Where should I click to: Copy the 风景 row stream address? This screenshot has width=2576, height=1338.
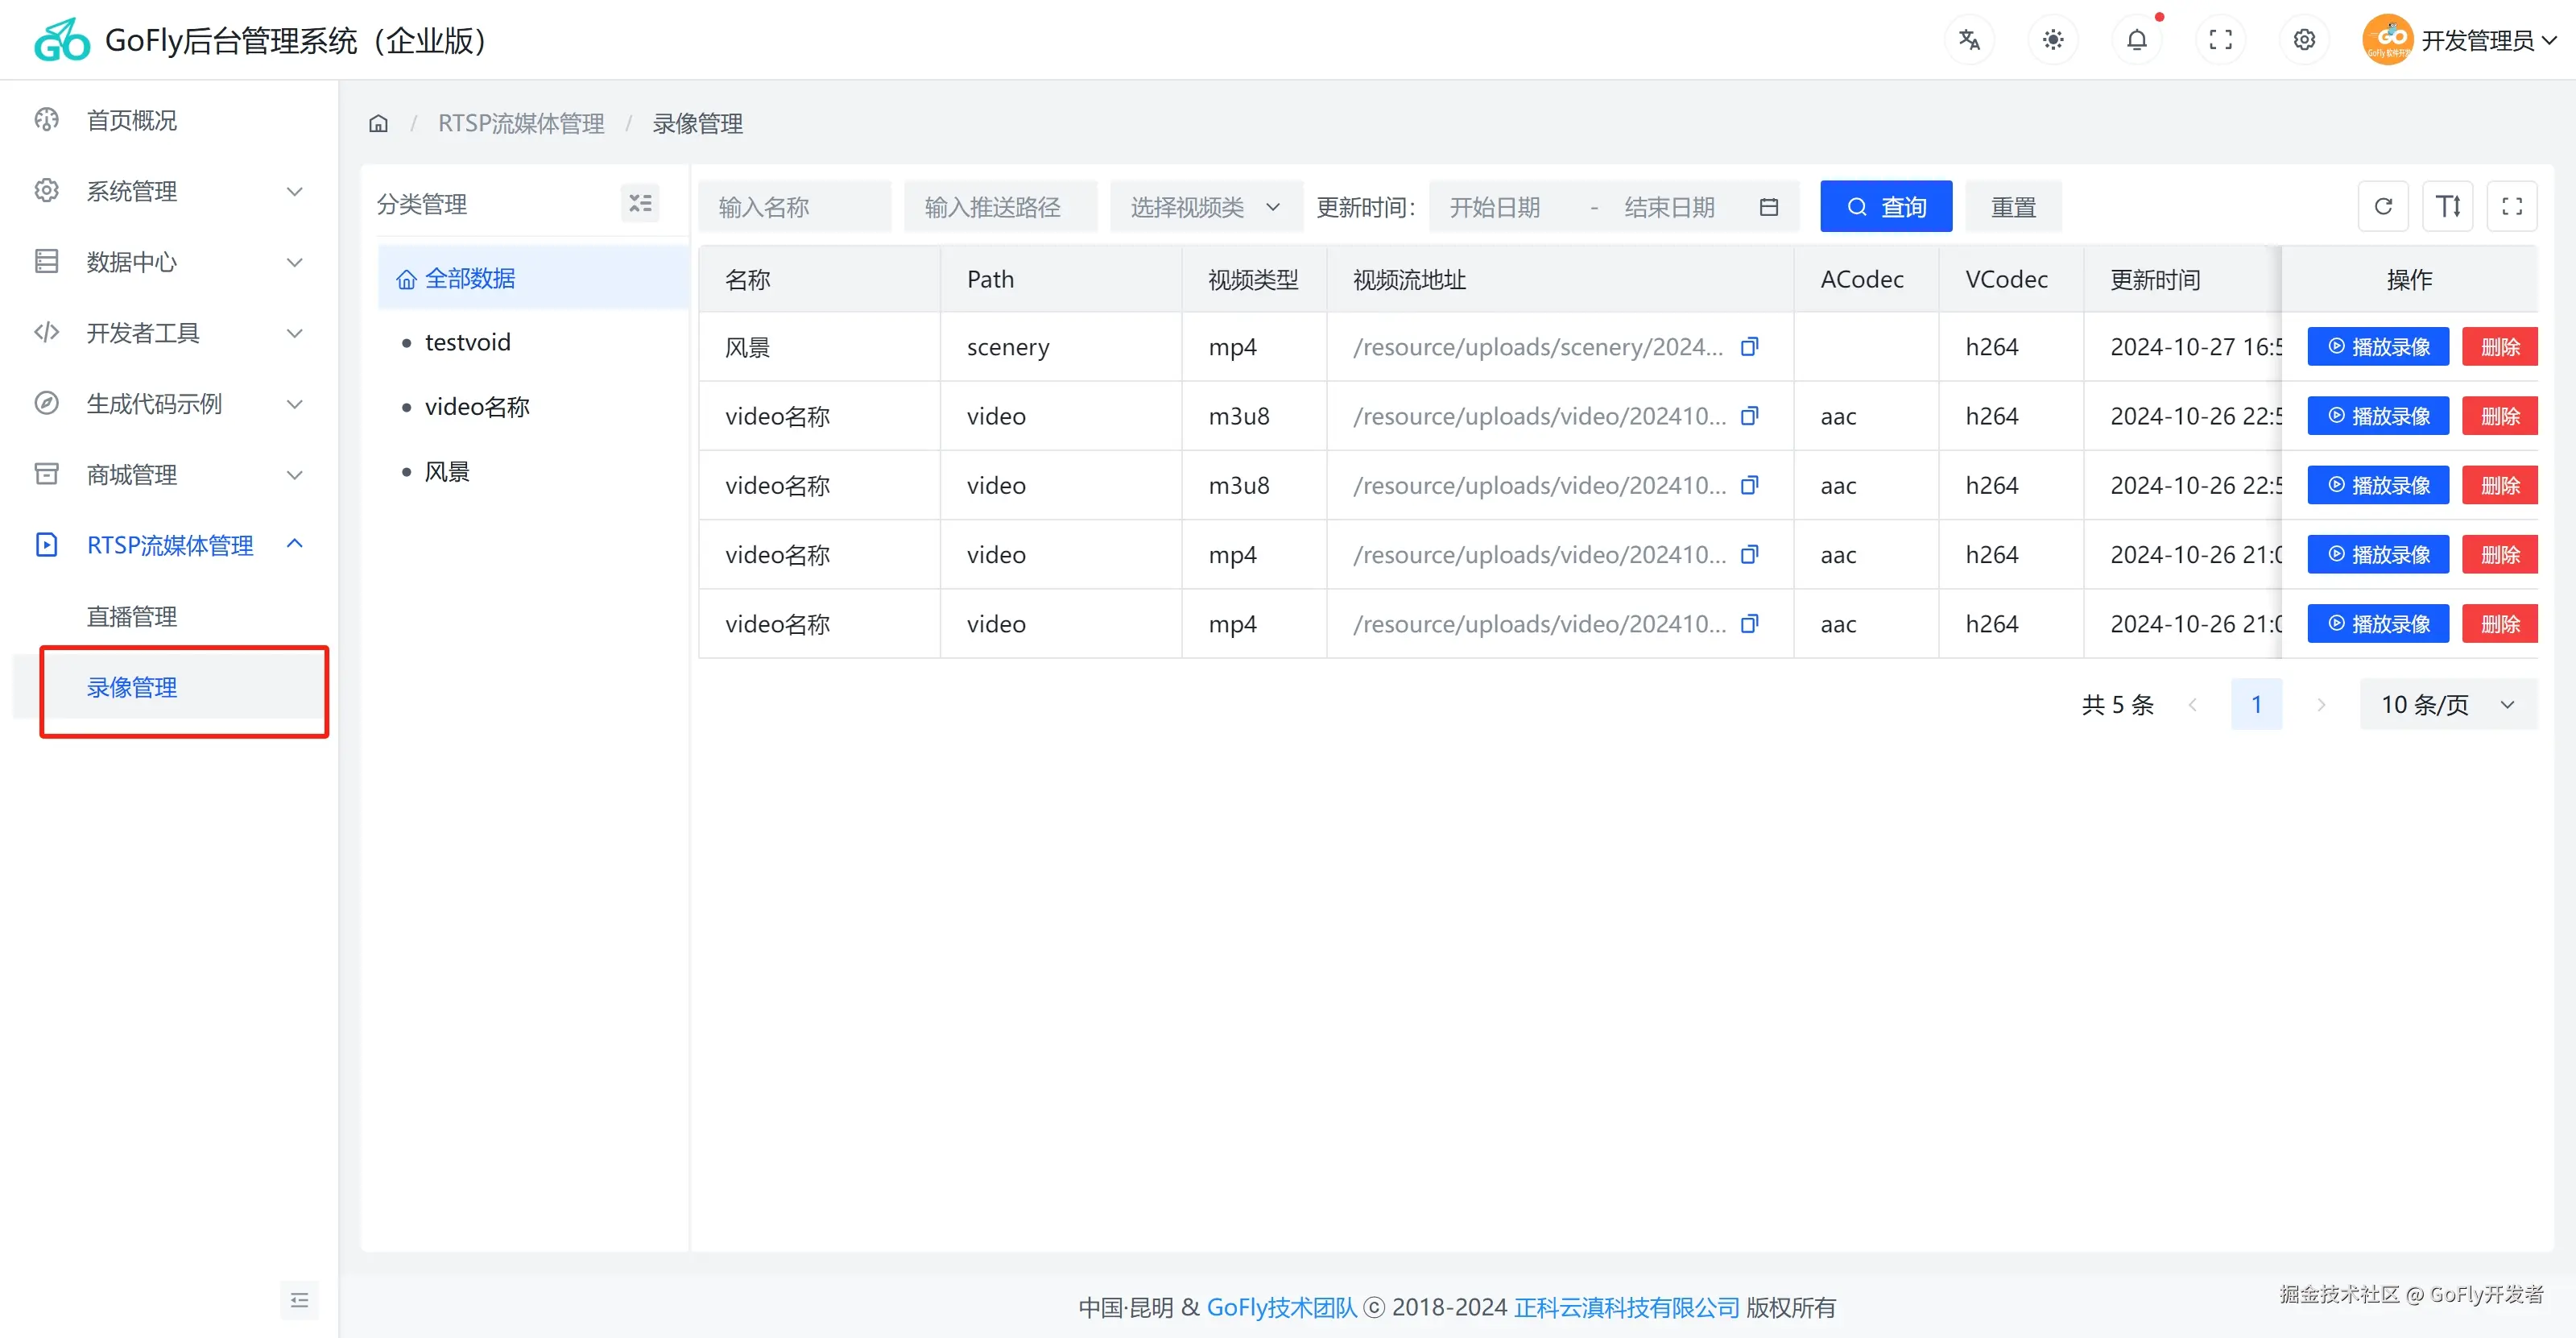tap(1749, 347)
